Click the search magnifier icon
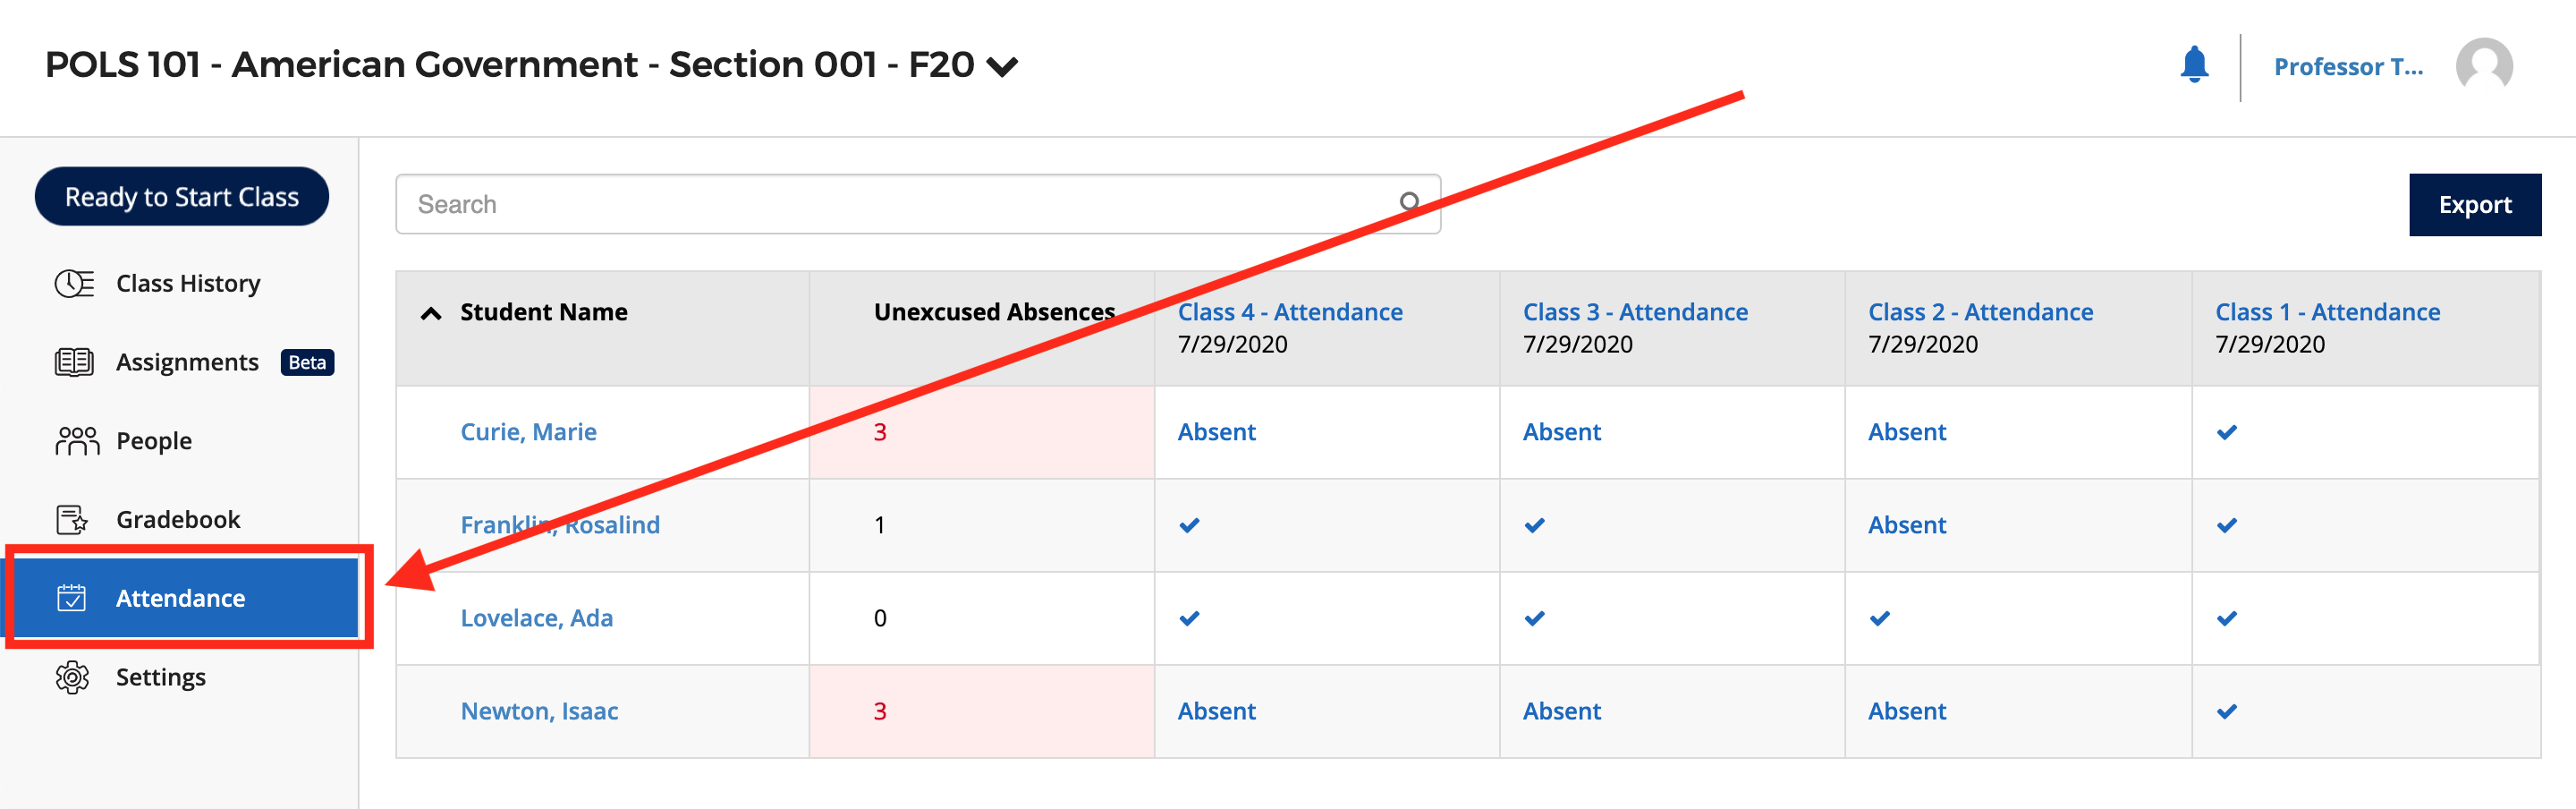Viewport: 2576px width, 809px height. point(1410,202)
